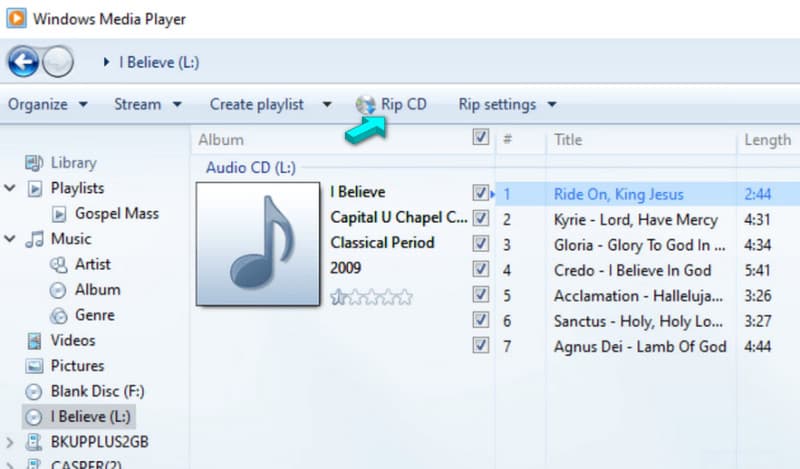Click Create playlist in the toolbar
The width and height of the screenshot is (800, 469).
point(257,105)
